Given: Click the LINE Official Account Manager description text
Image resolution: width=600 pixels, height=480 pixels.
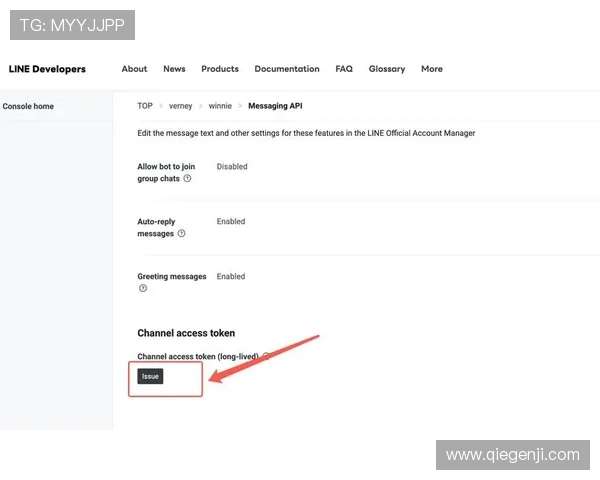Looking at the screenshot, I should coord(306,133).
